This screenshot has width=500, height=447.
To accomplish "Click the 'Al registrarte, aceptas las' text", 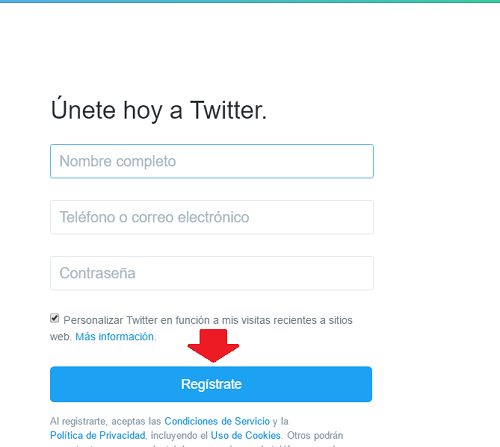I will [106, 421].
